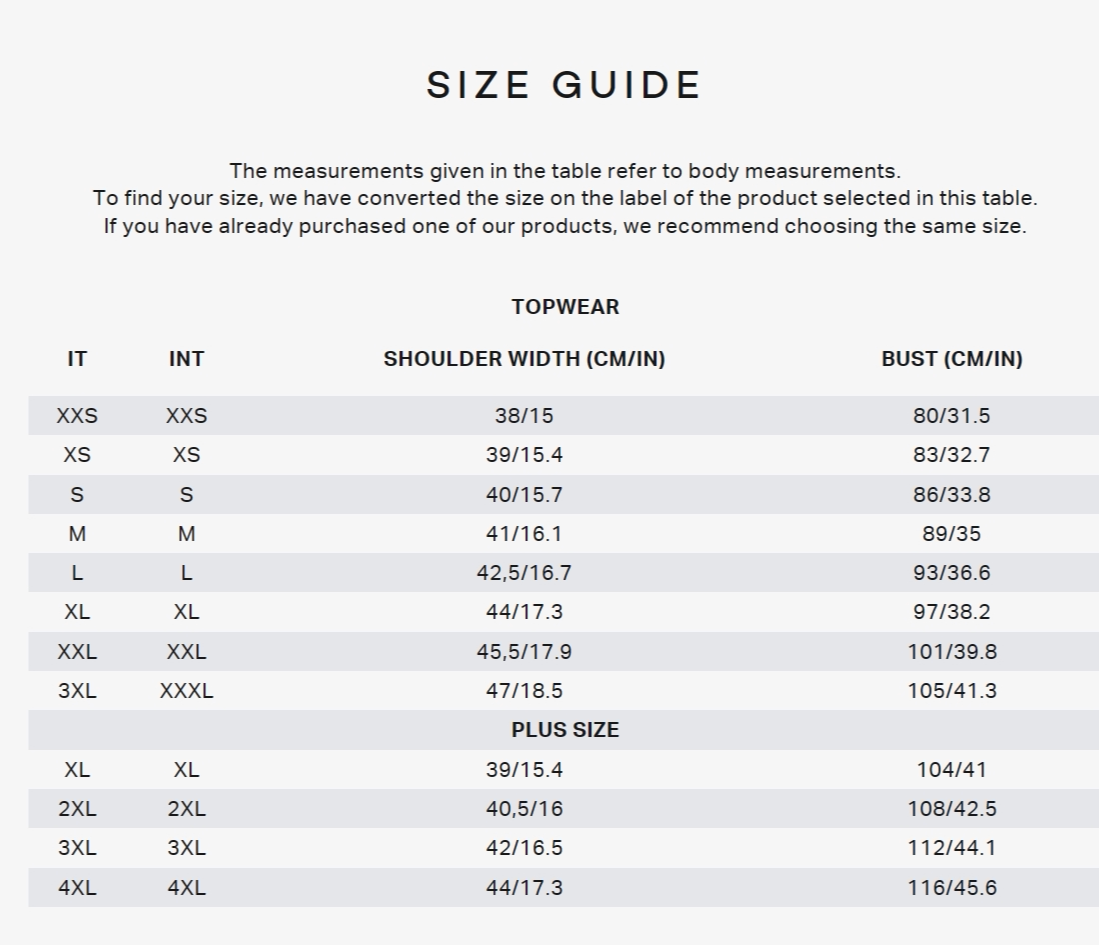Click the INT column header
1099x945 pixels.
(x=186, y=359)
